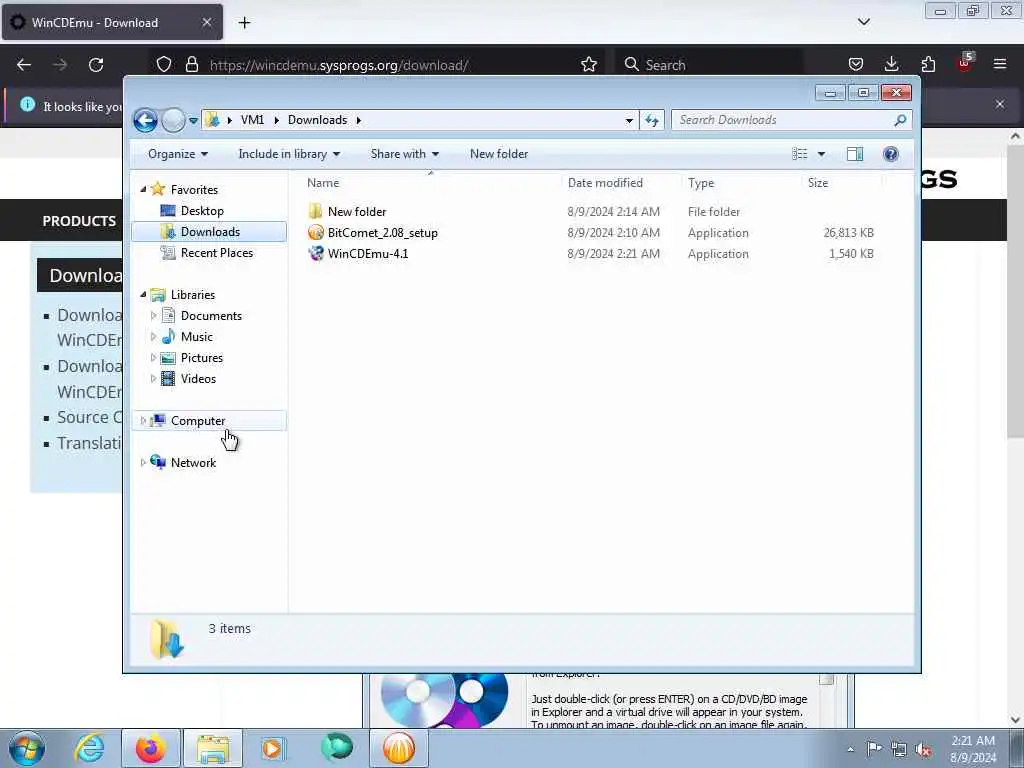
Task: Click the change your view icon
Action: [x=799, y=154]
